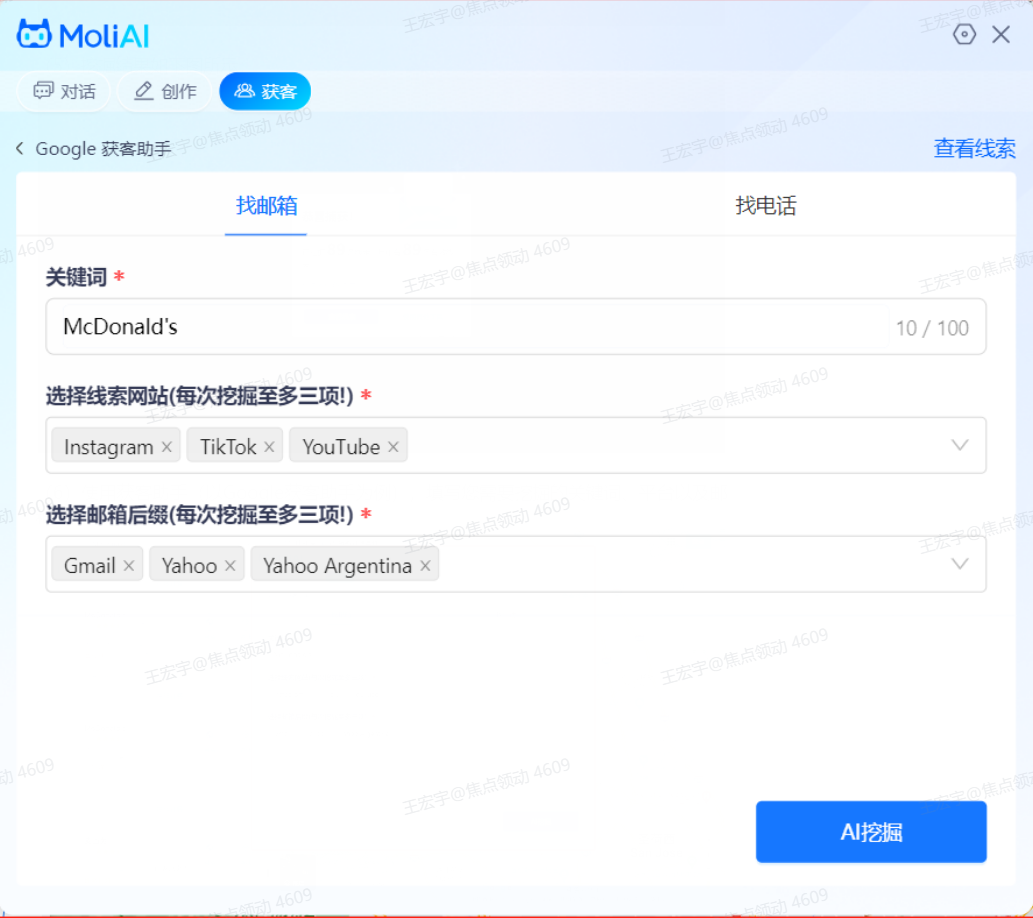1033x918 pixels.
Task: Open the 创作 creation mode
Action: tap(166, 92)
